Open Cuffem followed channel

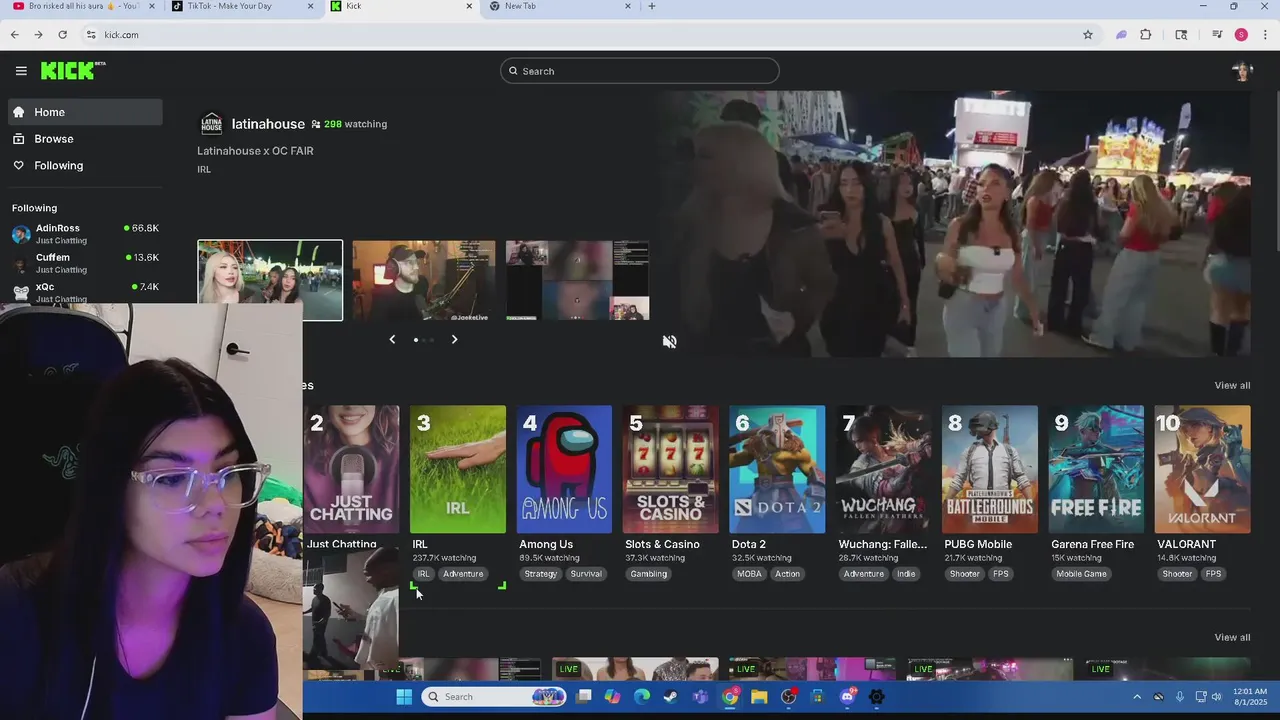click(x=85, y=263)
